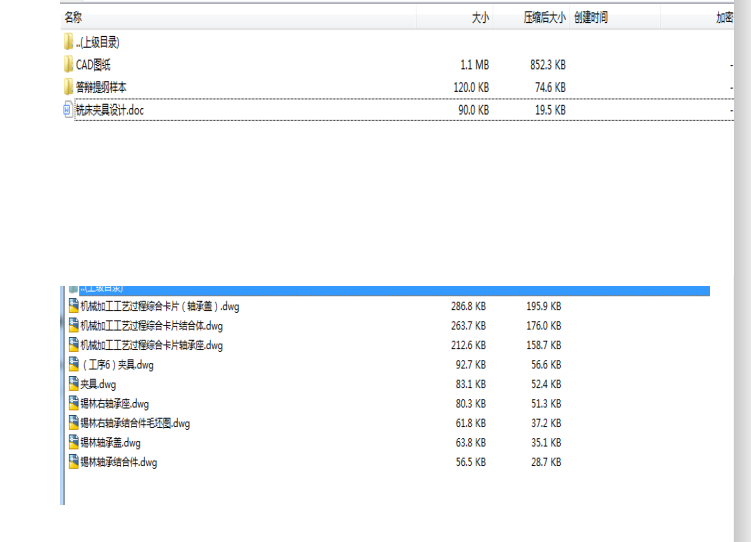Select 机械加工工艺过程综合卡片（轴承盖）.dwg file name
751x542 pixels.
[x=160, y=306]
